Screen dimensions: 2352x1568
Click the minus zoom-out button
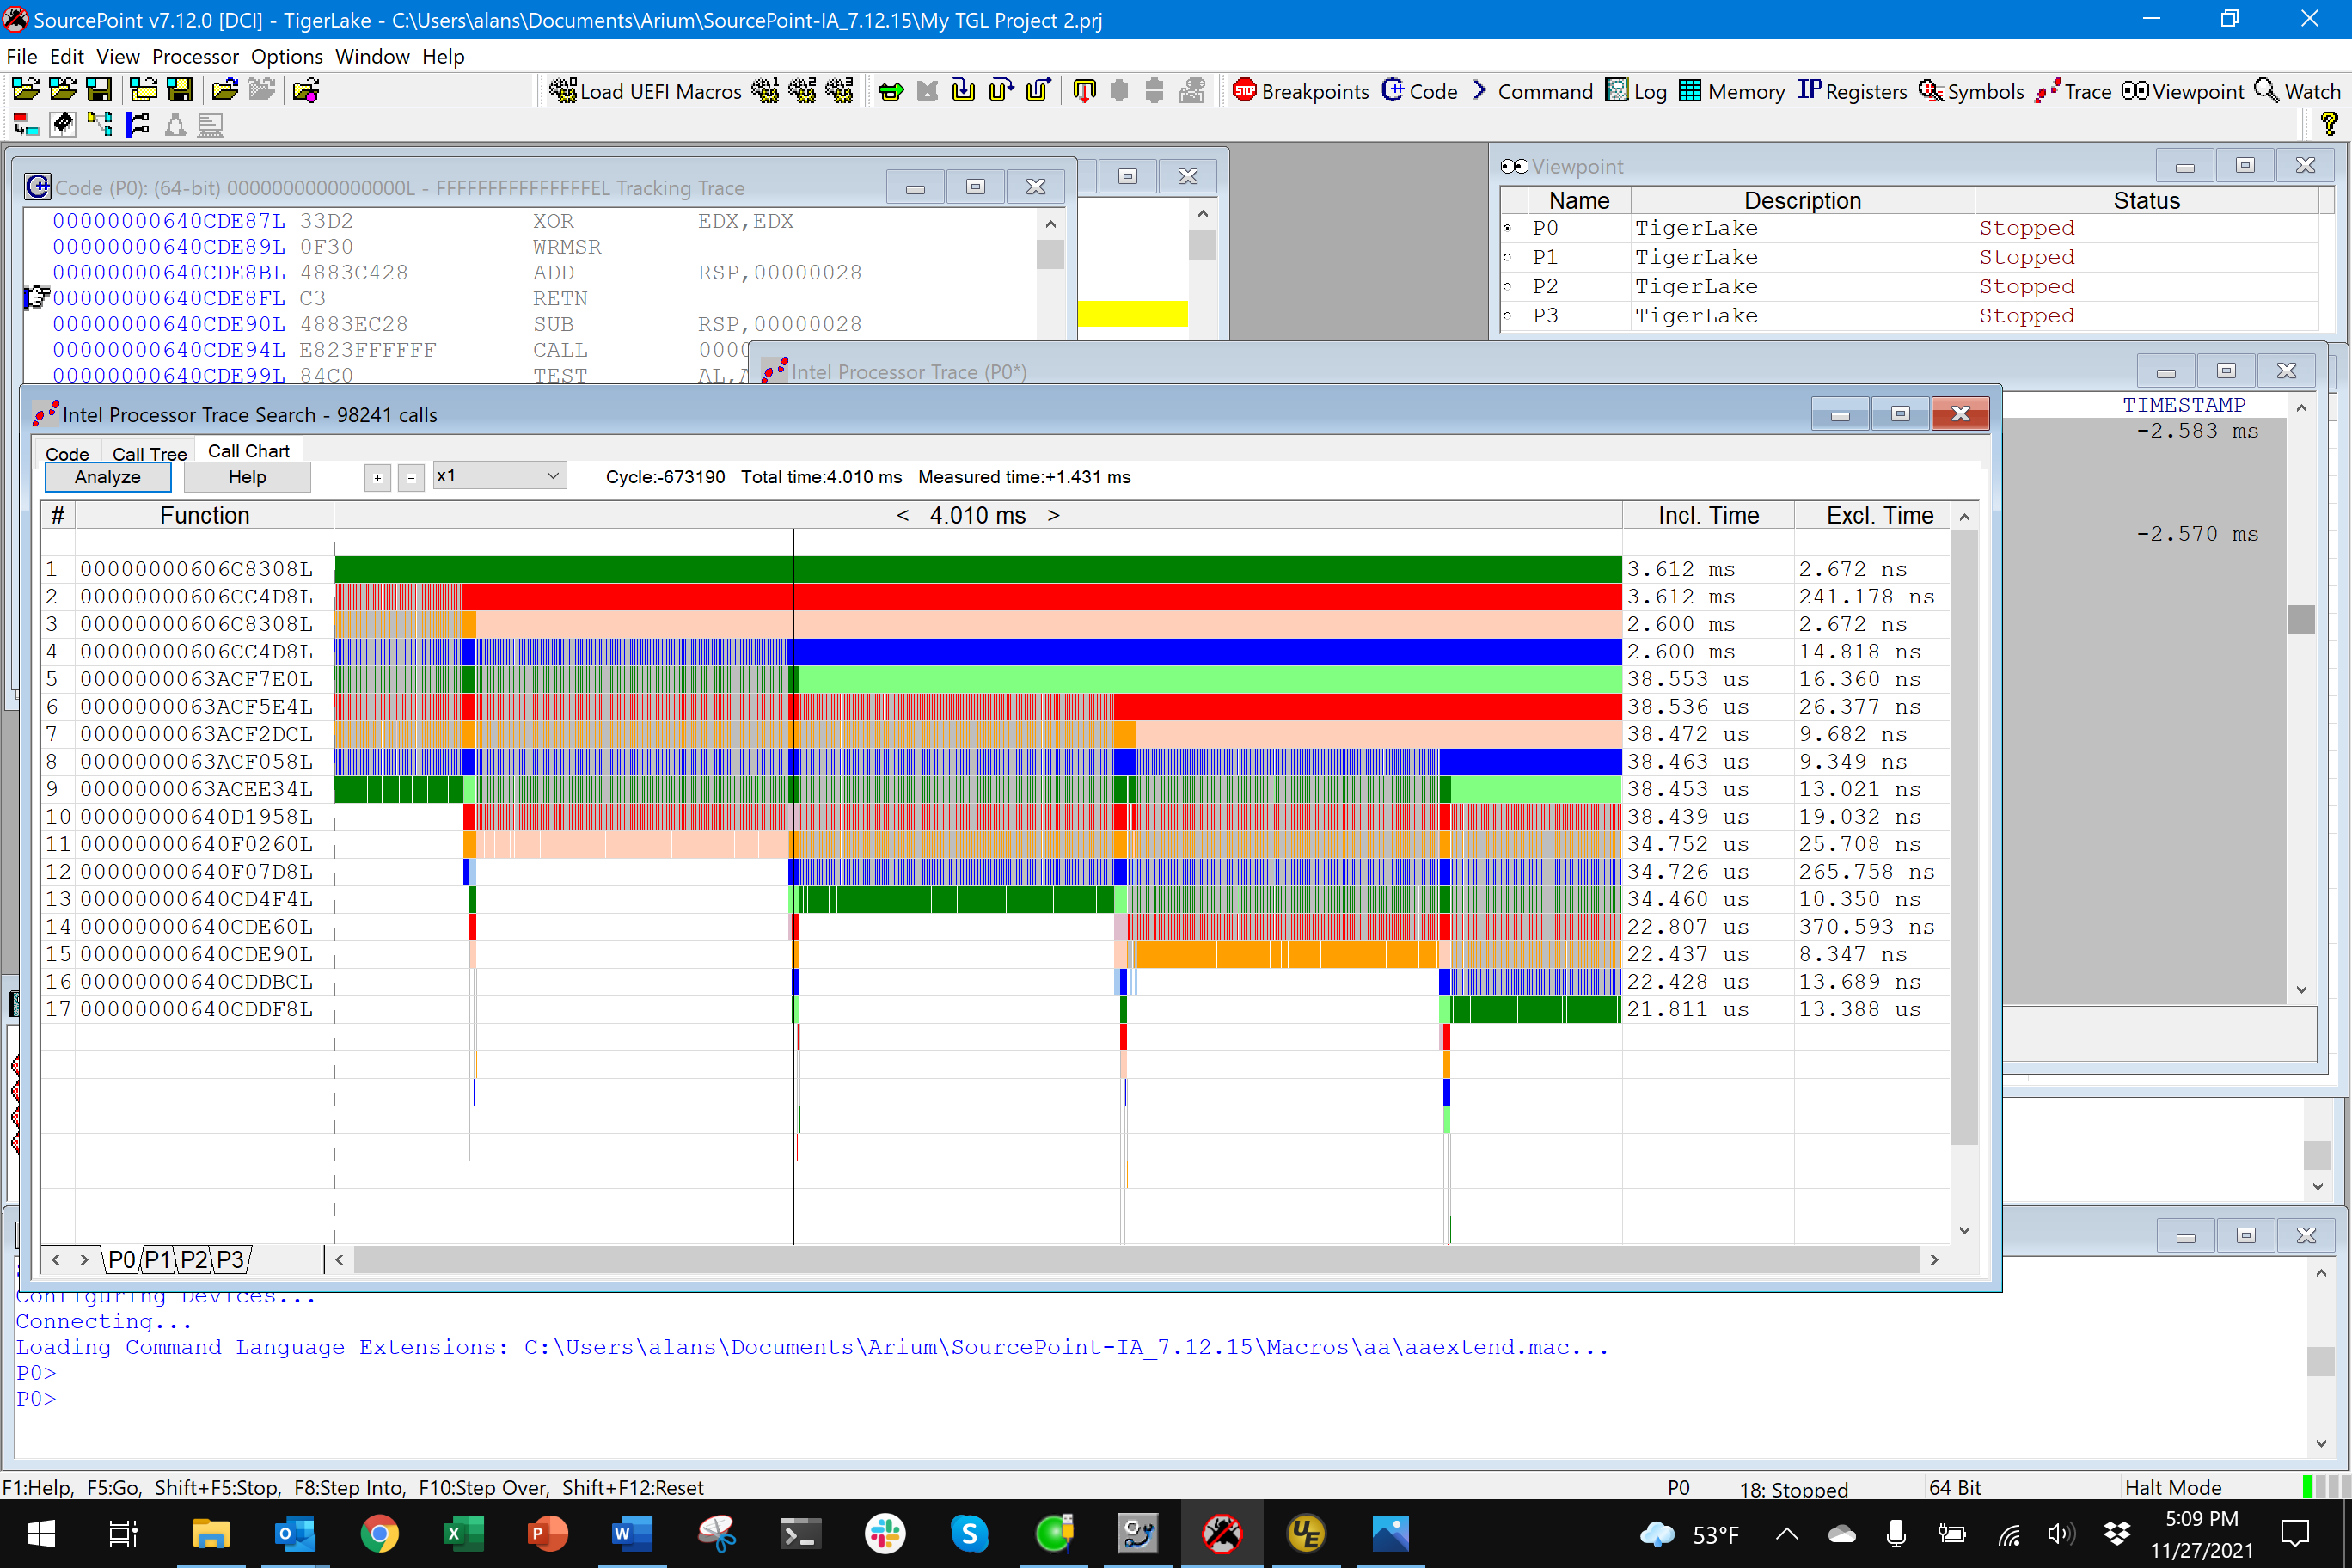[x=411, y=478]
